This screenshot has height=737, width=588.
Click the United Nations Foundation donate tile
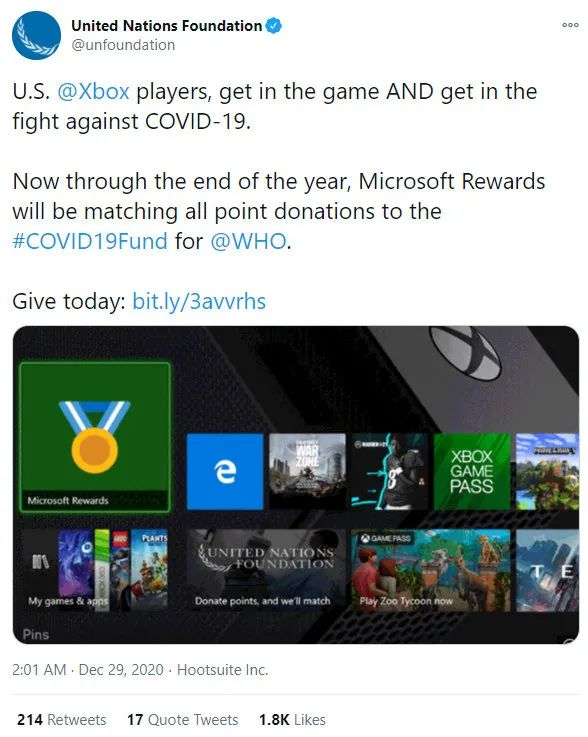pos(266,571)
